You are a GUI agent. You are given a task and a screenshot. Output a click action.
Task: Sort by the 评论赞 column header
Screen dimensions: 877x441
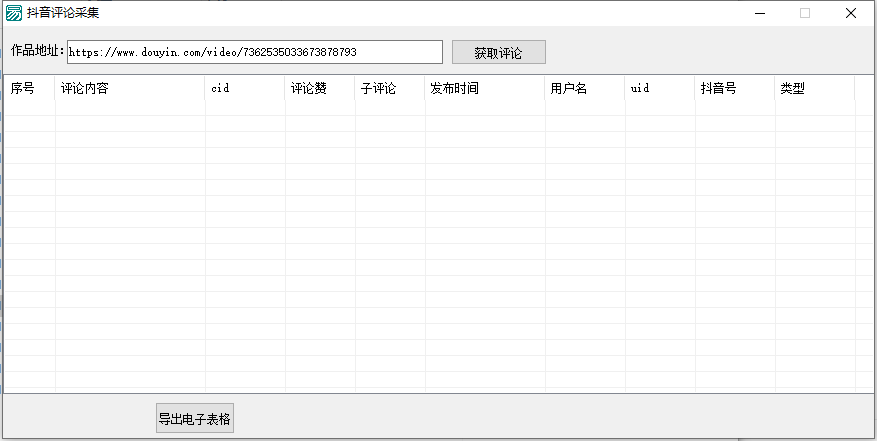[320, 88]
